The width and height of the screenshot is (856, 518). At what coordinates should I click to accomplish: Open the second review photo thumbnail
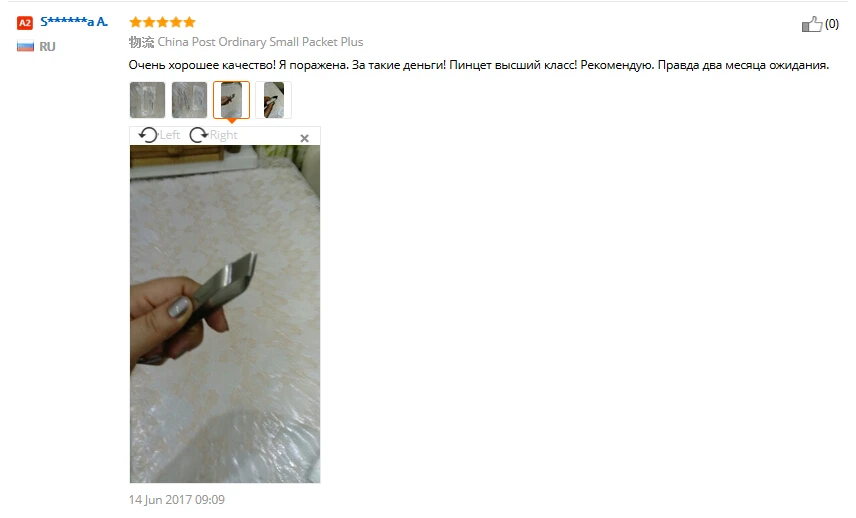(189, 100)
